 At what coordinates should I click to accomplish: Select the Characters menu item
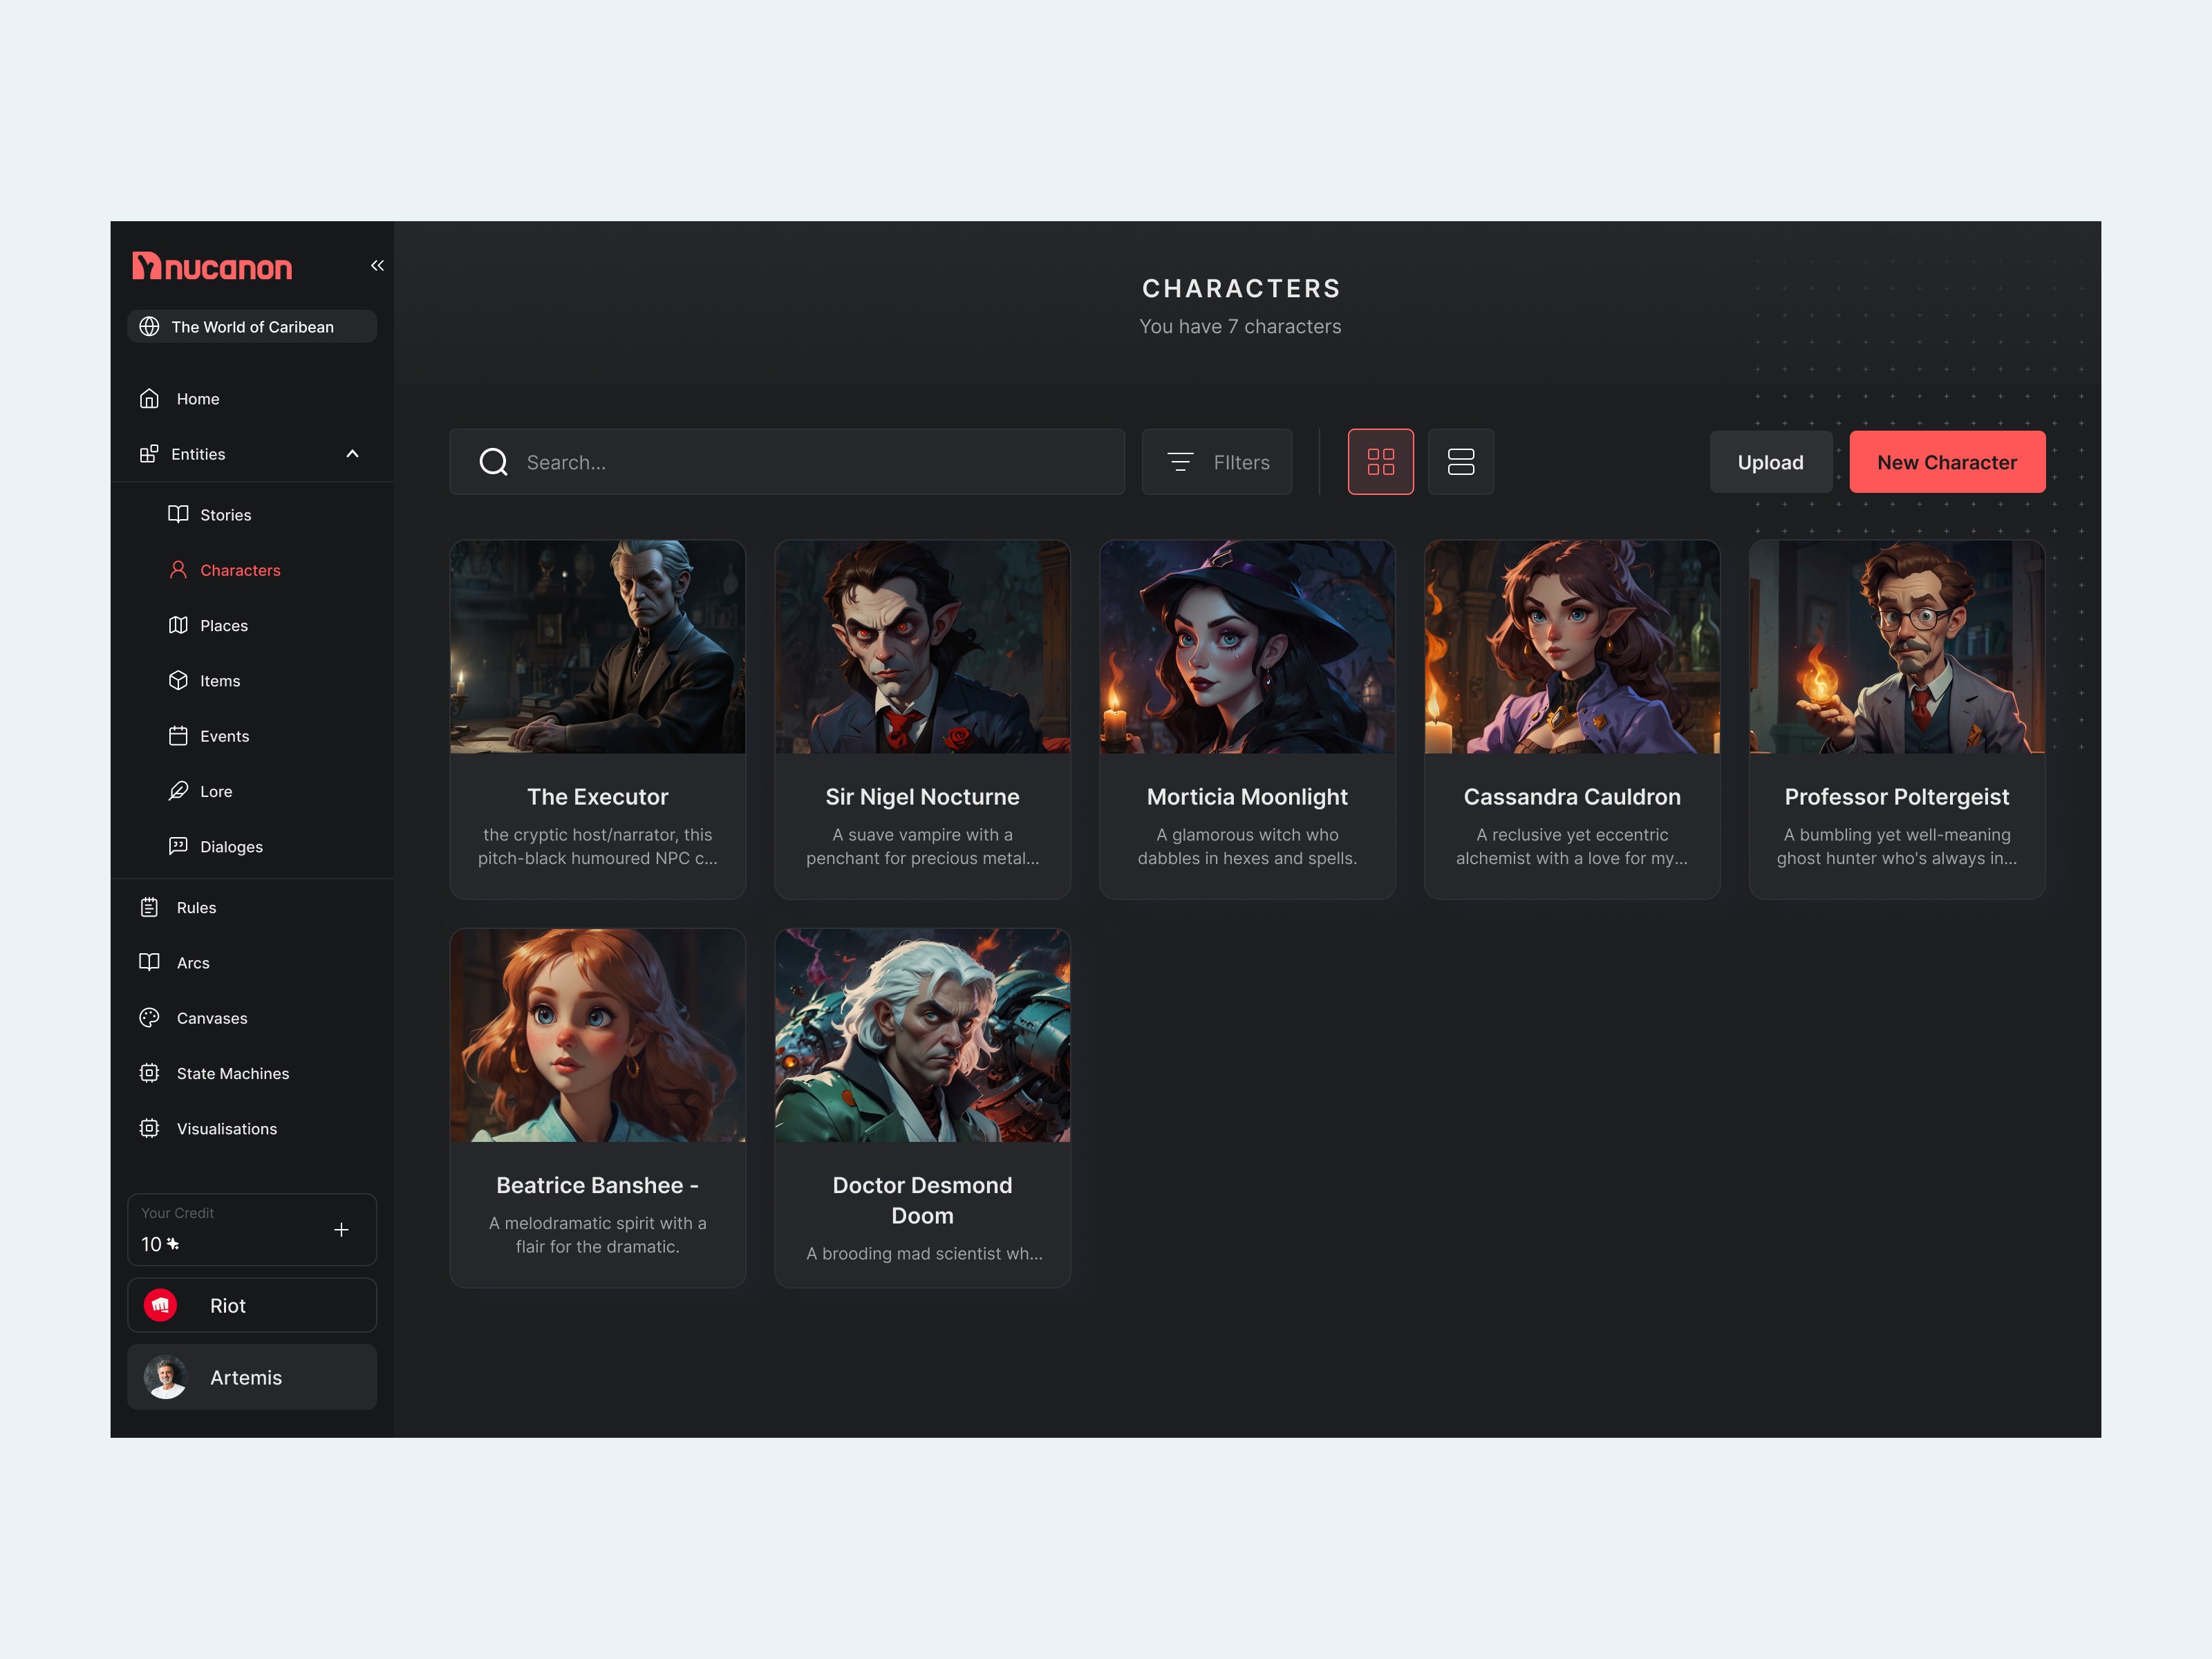pos(241,568)
